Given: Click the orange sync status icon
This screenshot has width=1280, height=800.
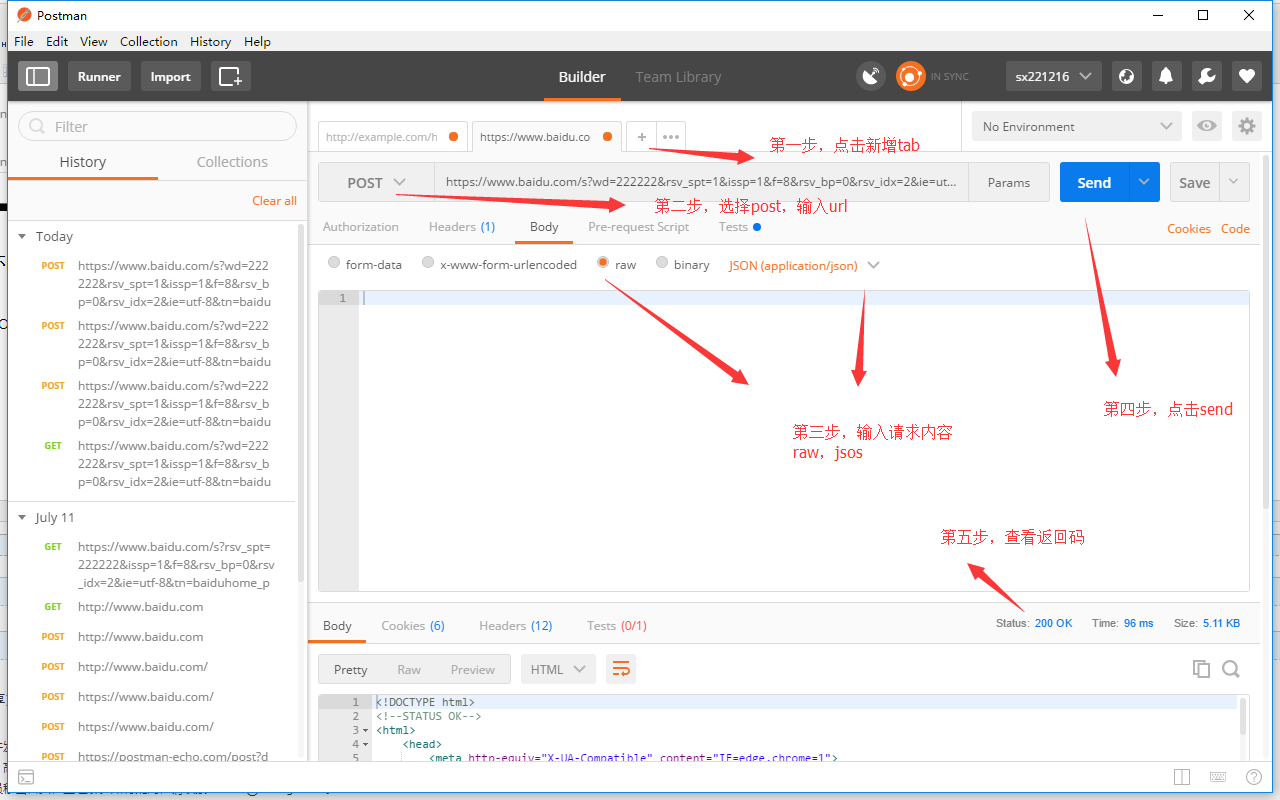Looking at the screenshot, I should [910, 76].
